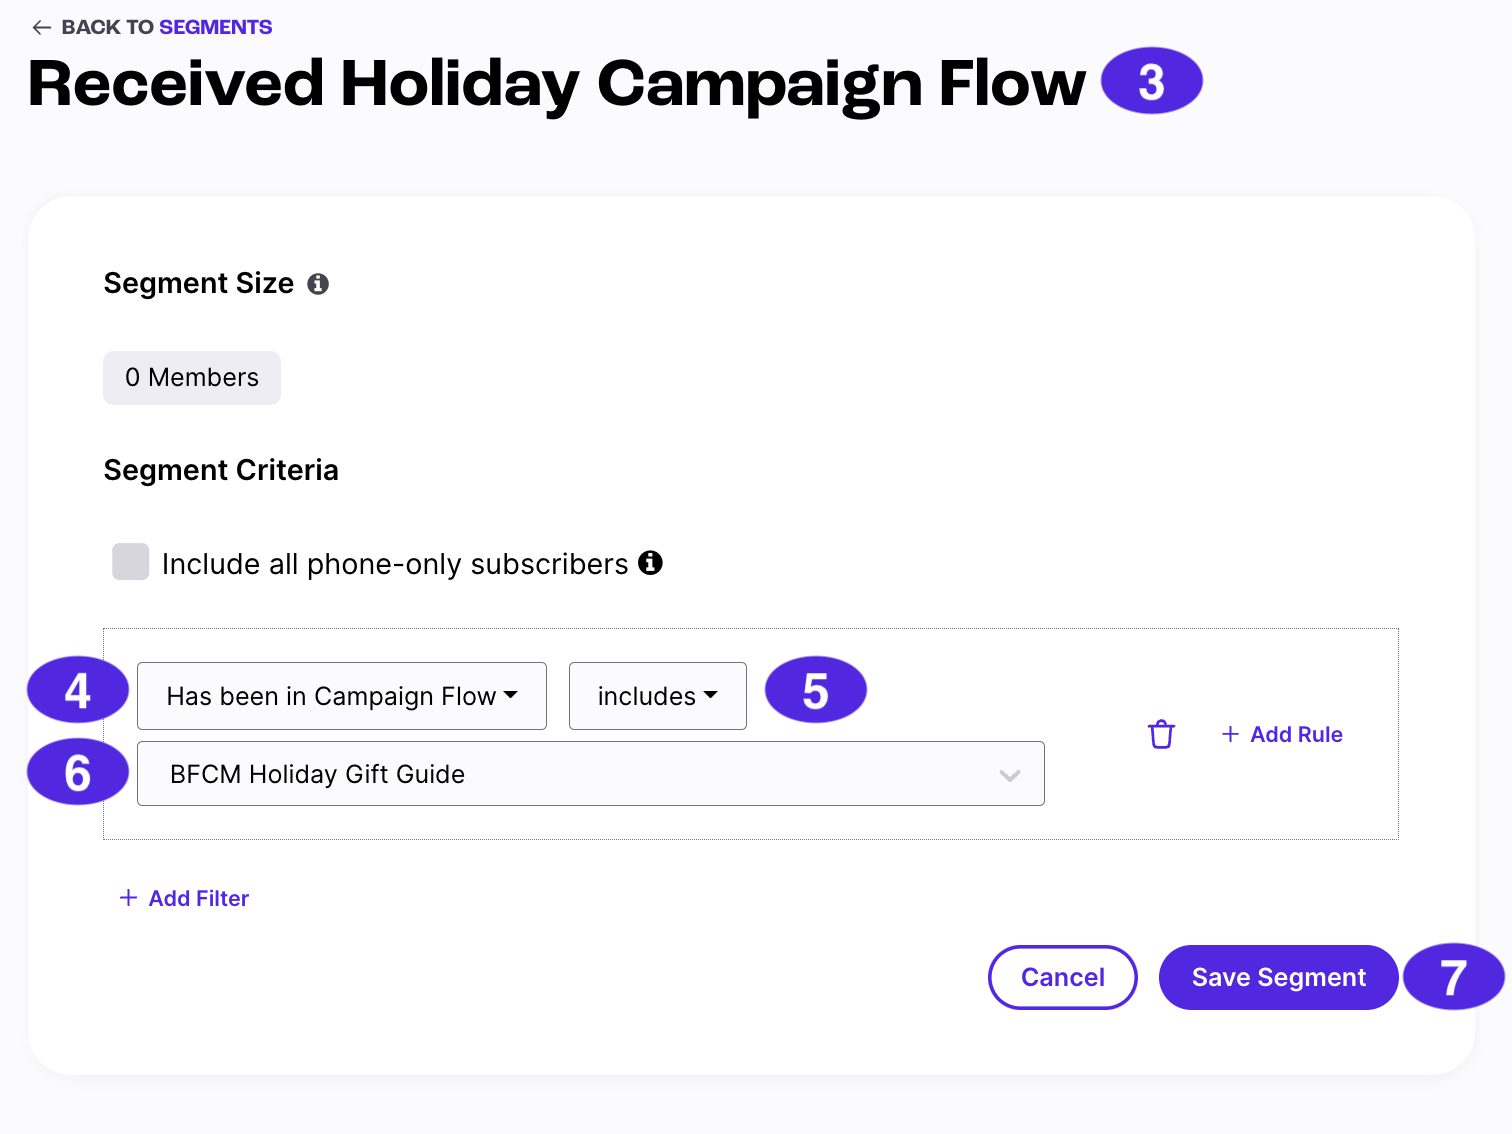
Task: Click the 0 Members badge
Action: coord(191,377)
